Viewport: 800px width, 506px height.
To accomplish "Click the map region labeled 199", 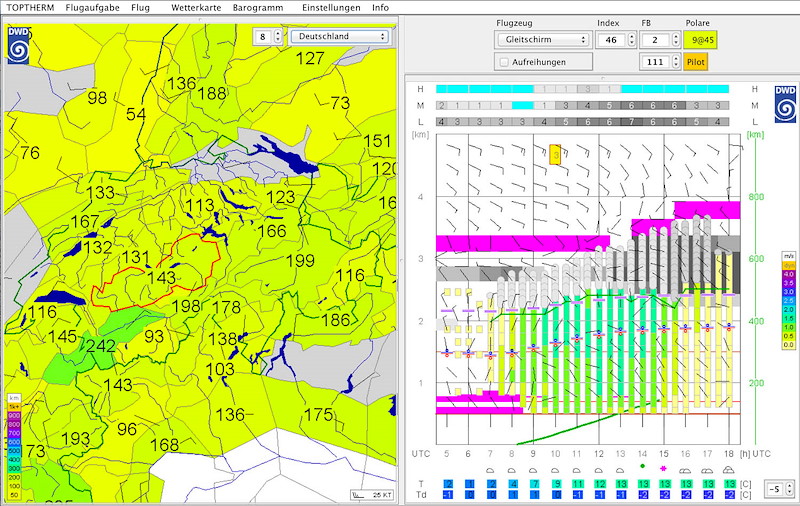I will [300, 261].
